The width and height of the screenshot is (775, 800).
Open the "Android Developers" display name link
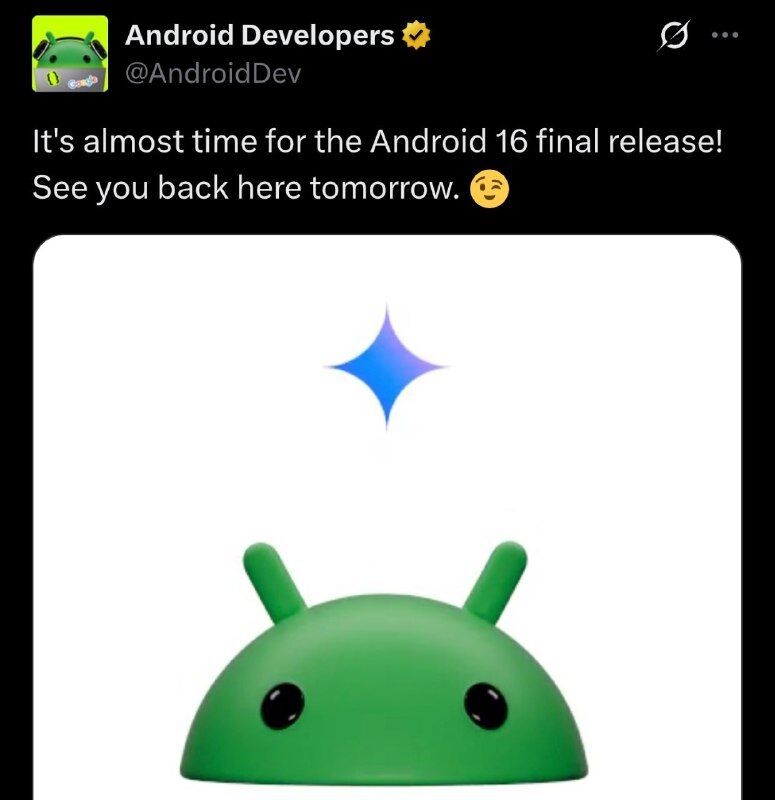point(259,35)
